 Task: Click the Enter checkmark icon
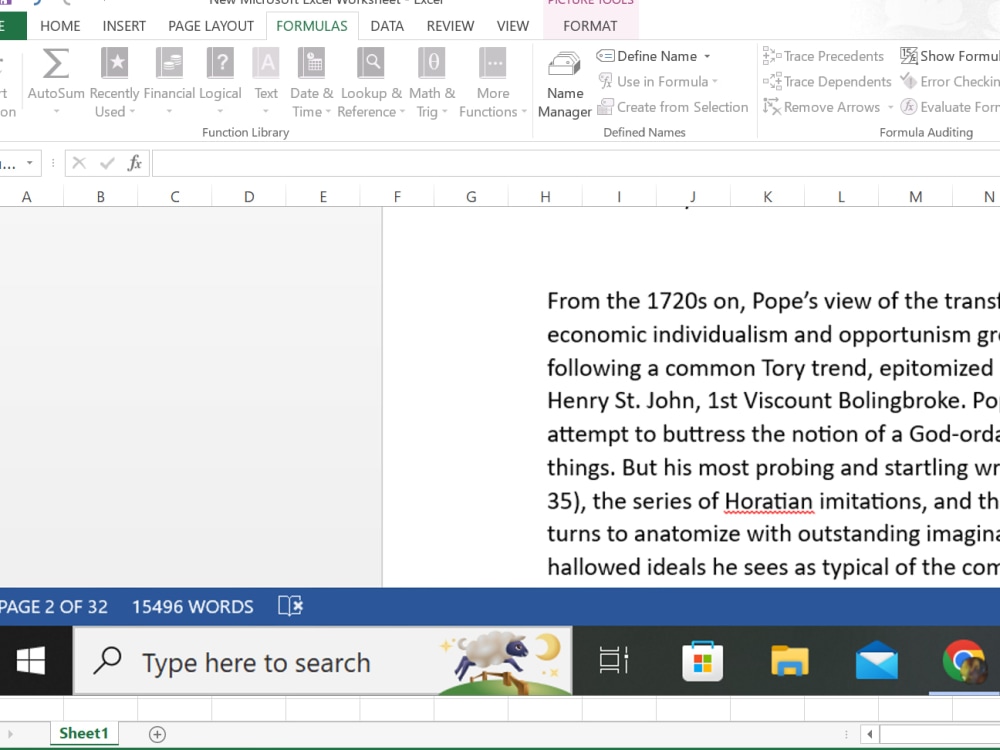(x=107, y=163)
